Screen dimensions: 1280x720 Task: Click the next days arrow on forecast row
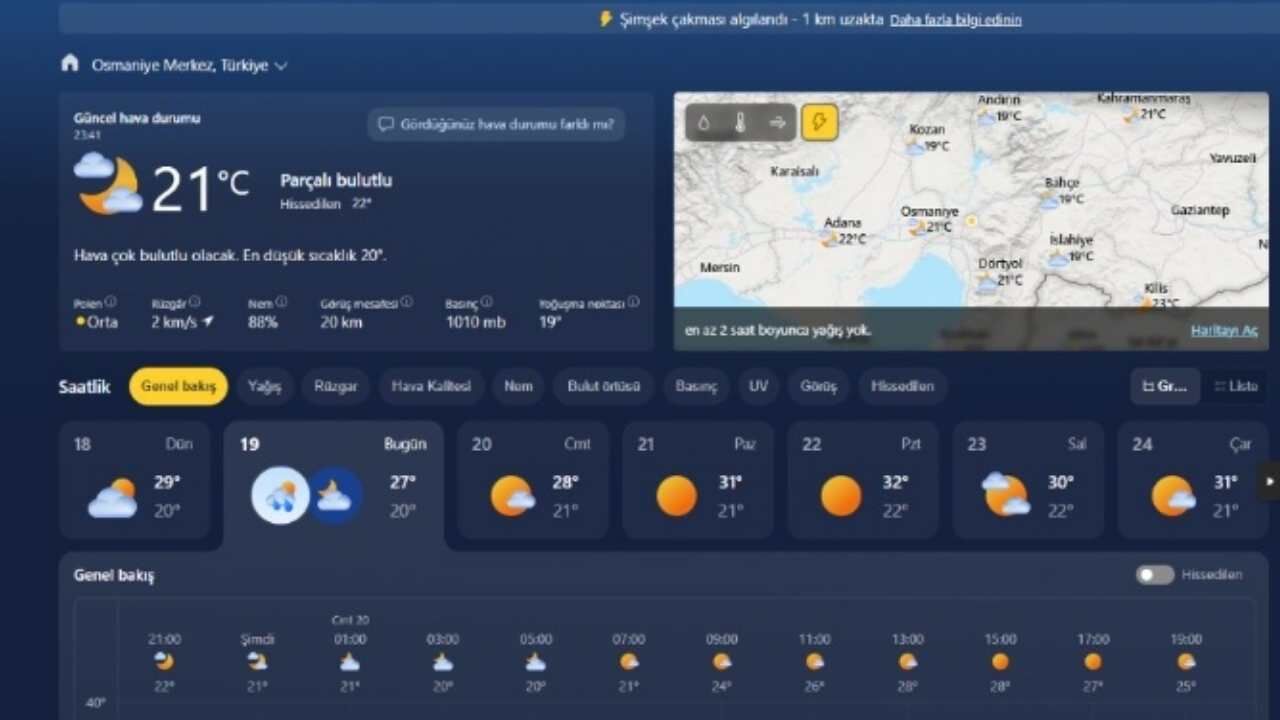(1270, 481)
